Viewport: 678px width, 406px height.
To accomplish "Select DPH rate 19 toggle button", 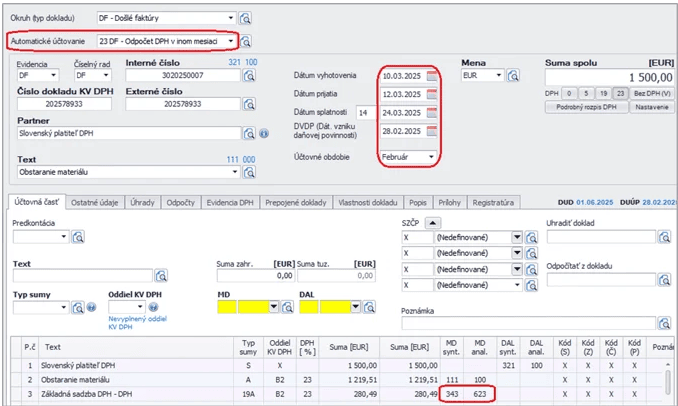I will point(604,92).
